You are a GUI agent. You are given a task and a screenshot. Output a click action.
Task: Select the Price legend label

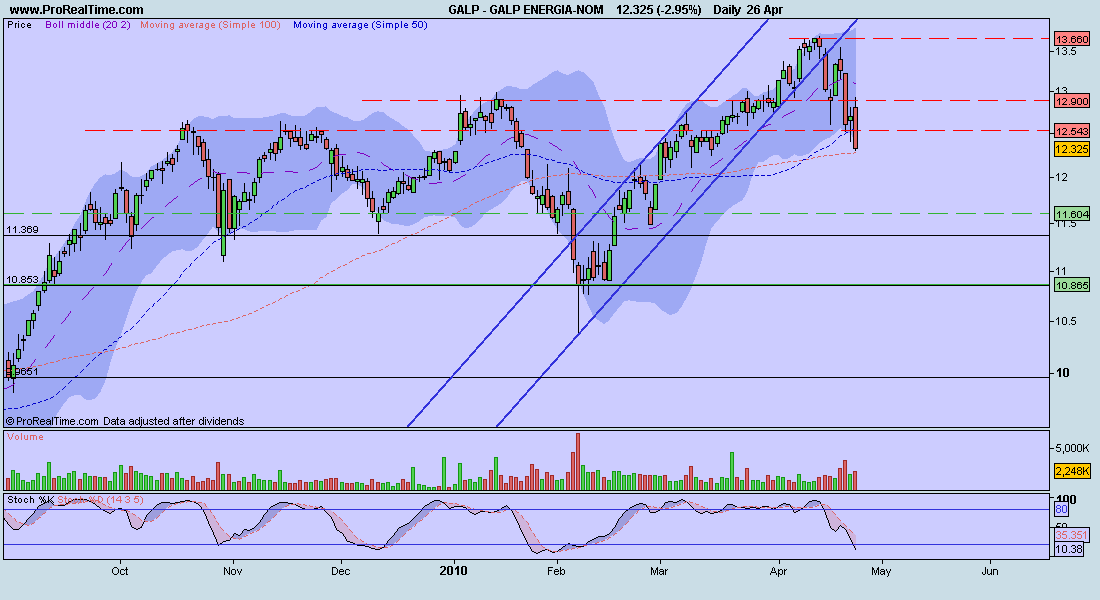20,25
